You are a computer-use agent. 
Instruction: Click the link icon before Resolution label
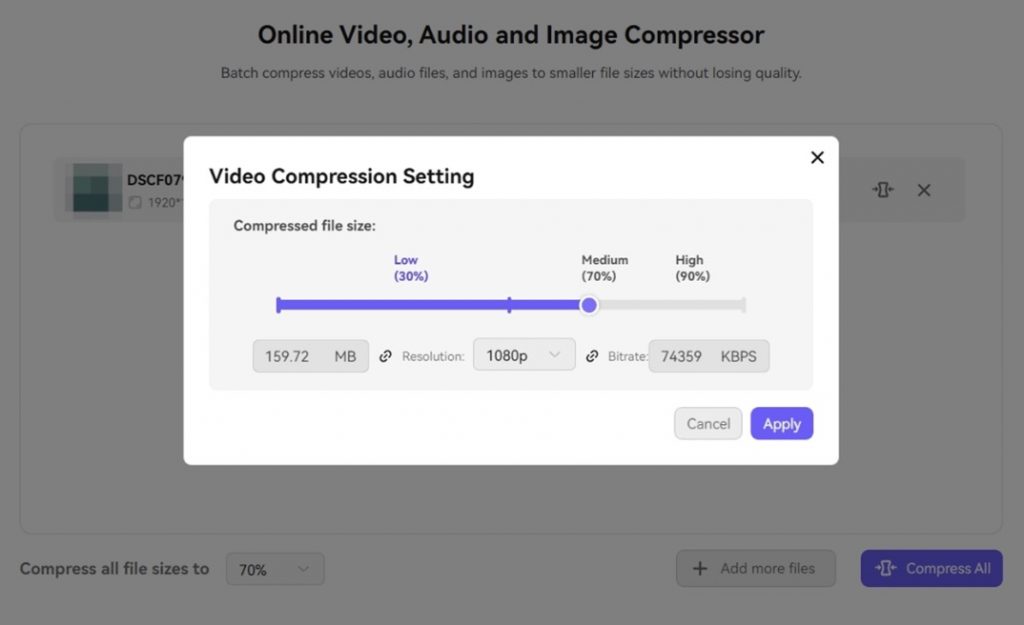(386, 356)
